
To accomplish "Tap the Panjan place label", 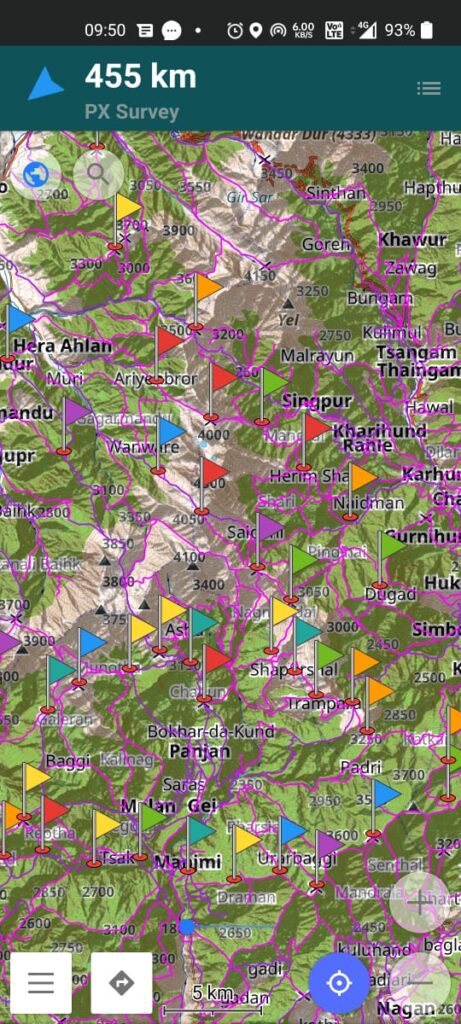I will (x=200, y=751).
